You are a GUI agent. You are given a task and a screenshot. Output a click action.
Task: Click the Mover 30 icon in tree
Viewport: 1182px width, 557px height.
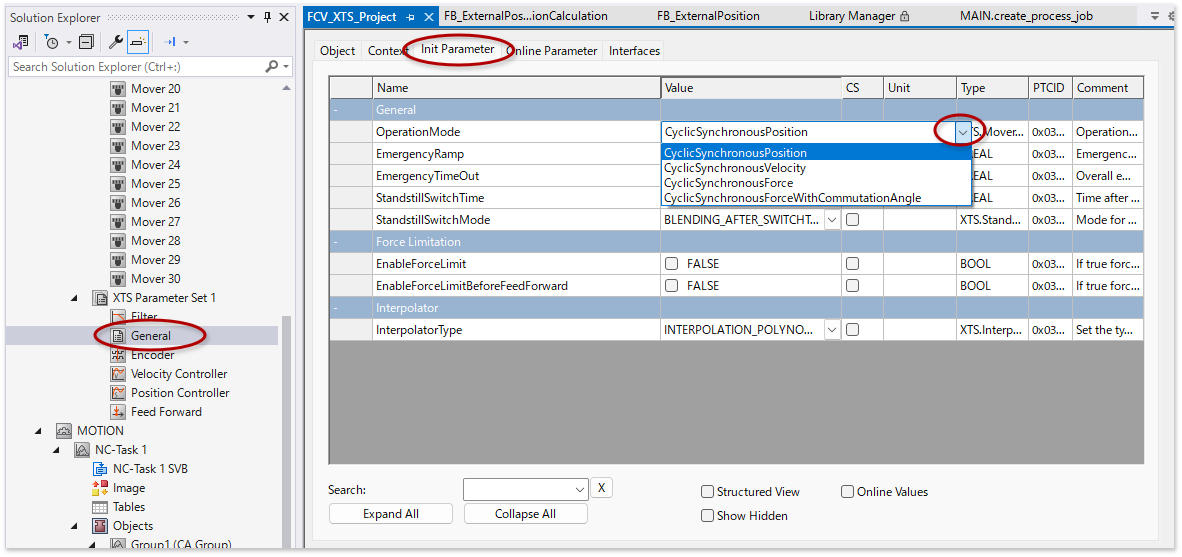click(x=118, y=279)
